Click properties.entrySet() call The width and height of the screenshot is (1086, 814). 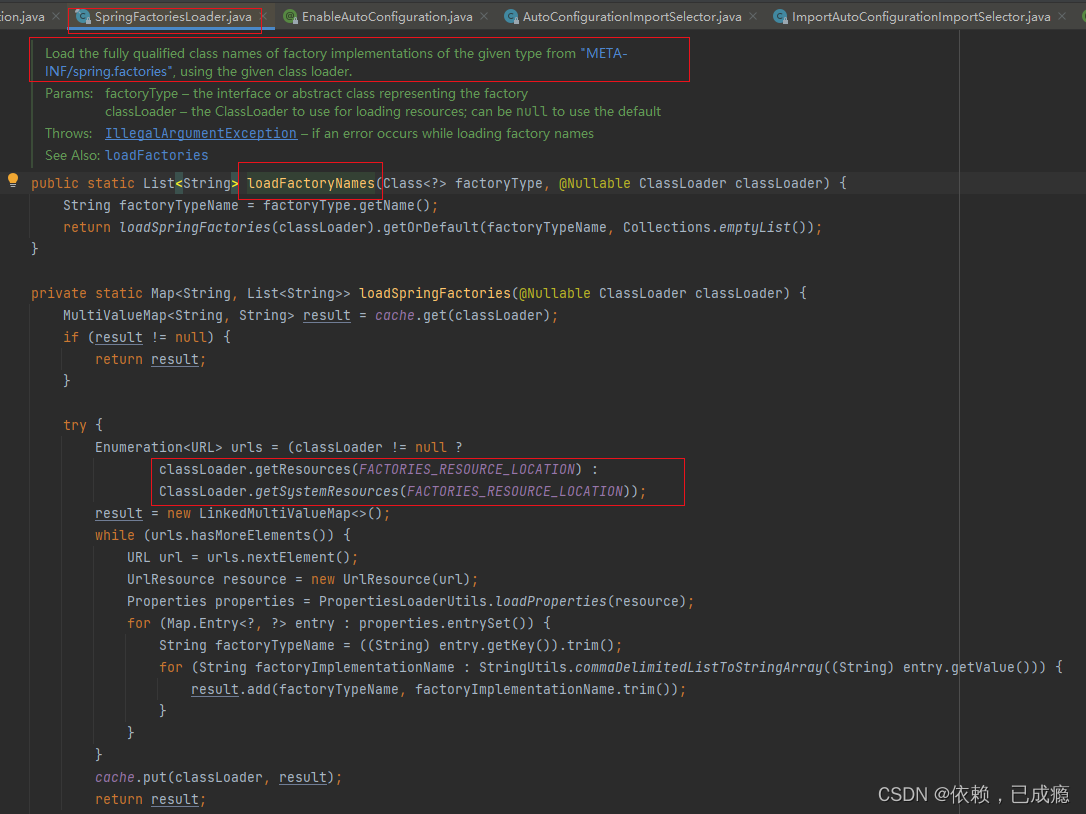point(447,623)
